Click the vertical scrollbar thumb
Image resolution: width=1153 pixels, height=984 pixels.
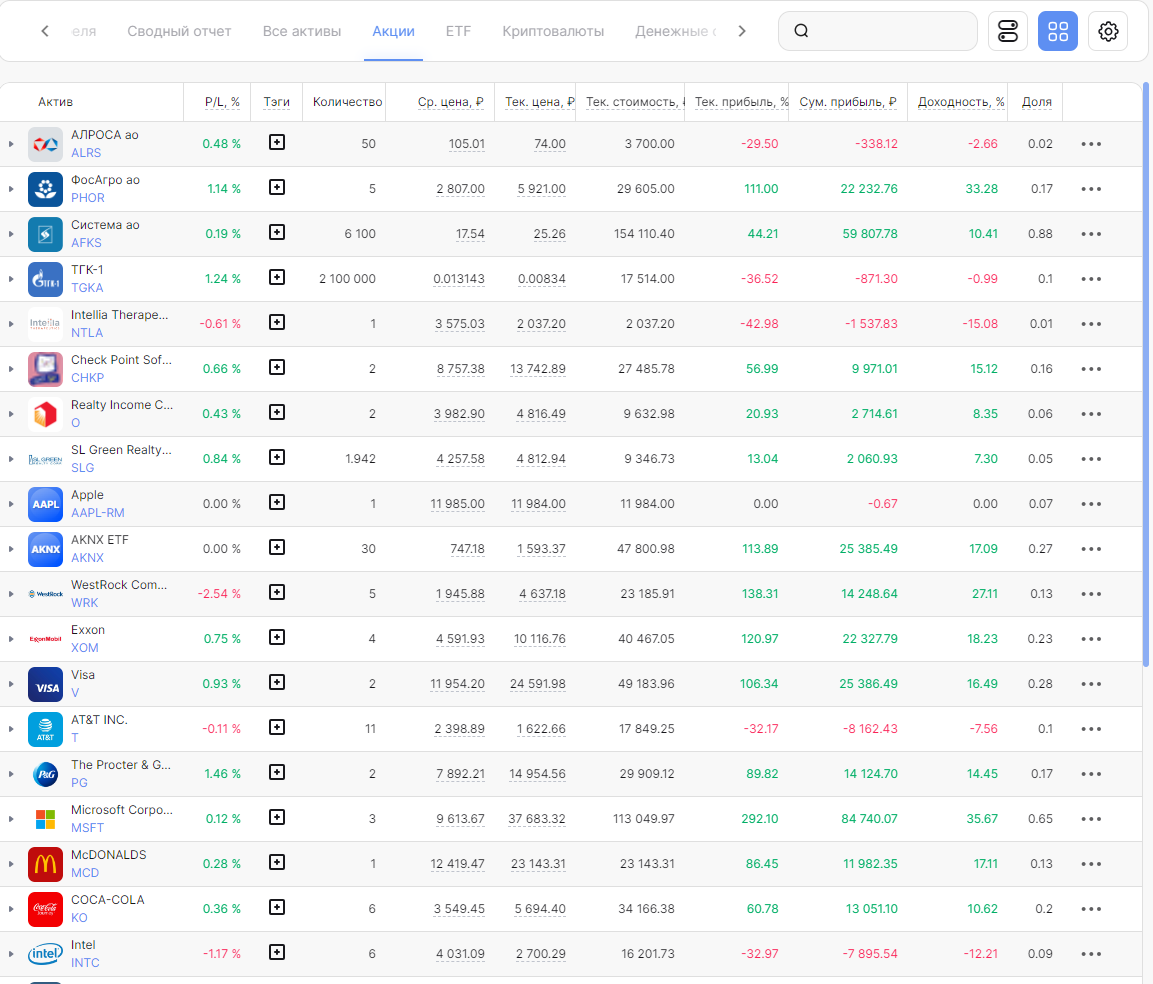[x=1146, y=373]
